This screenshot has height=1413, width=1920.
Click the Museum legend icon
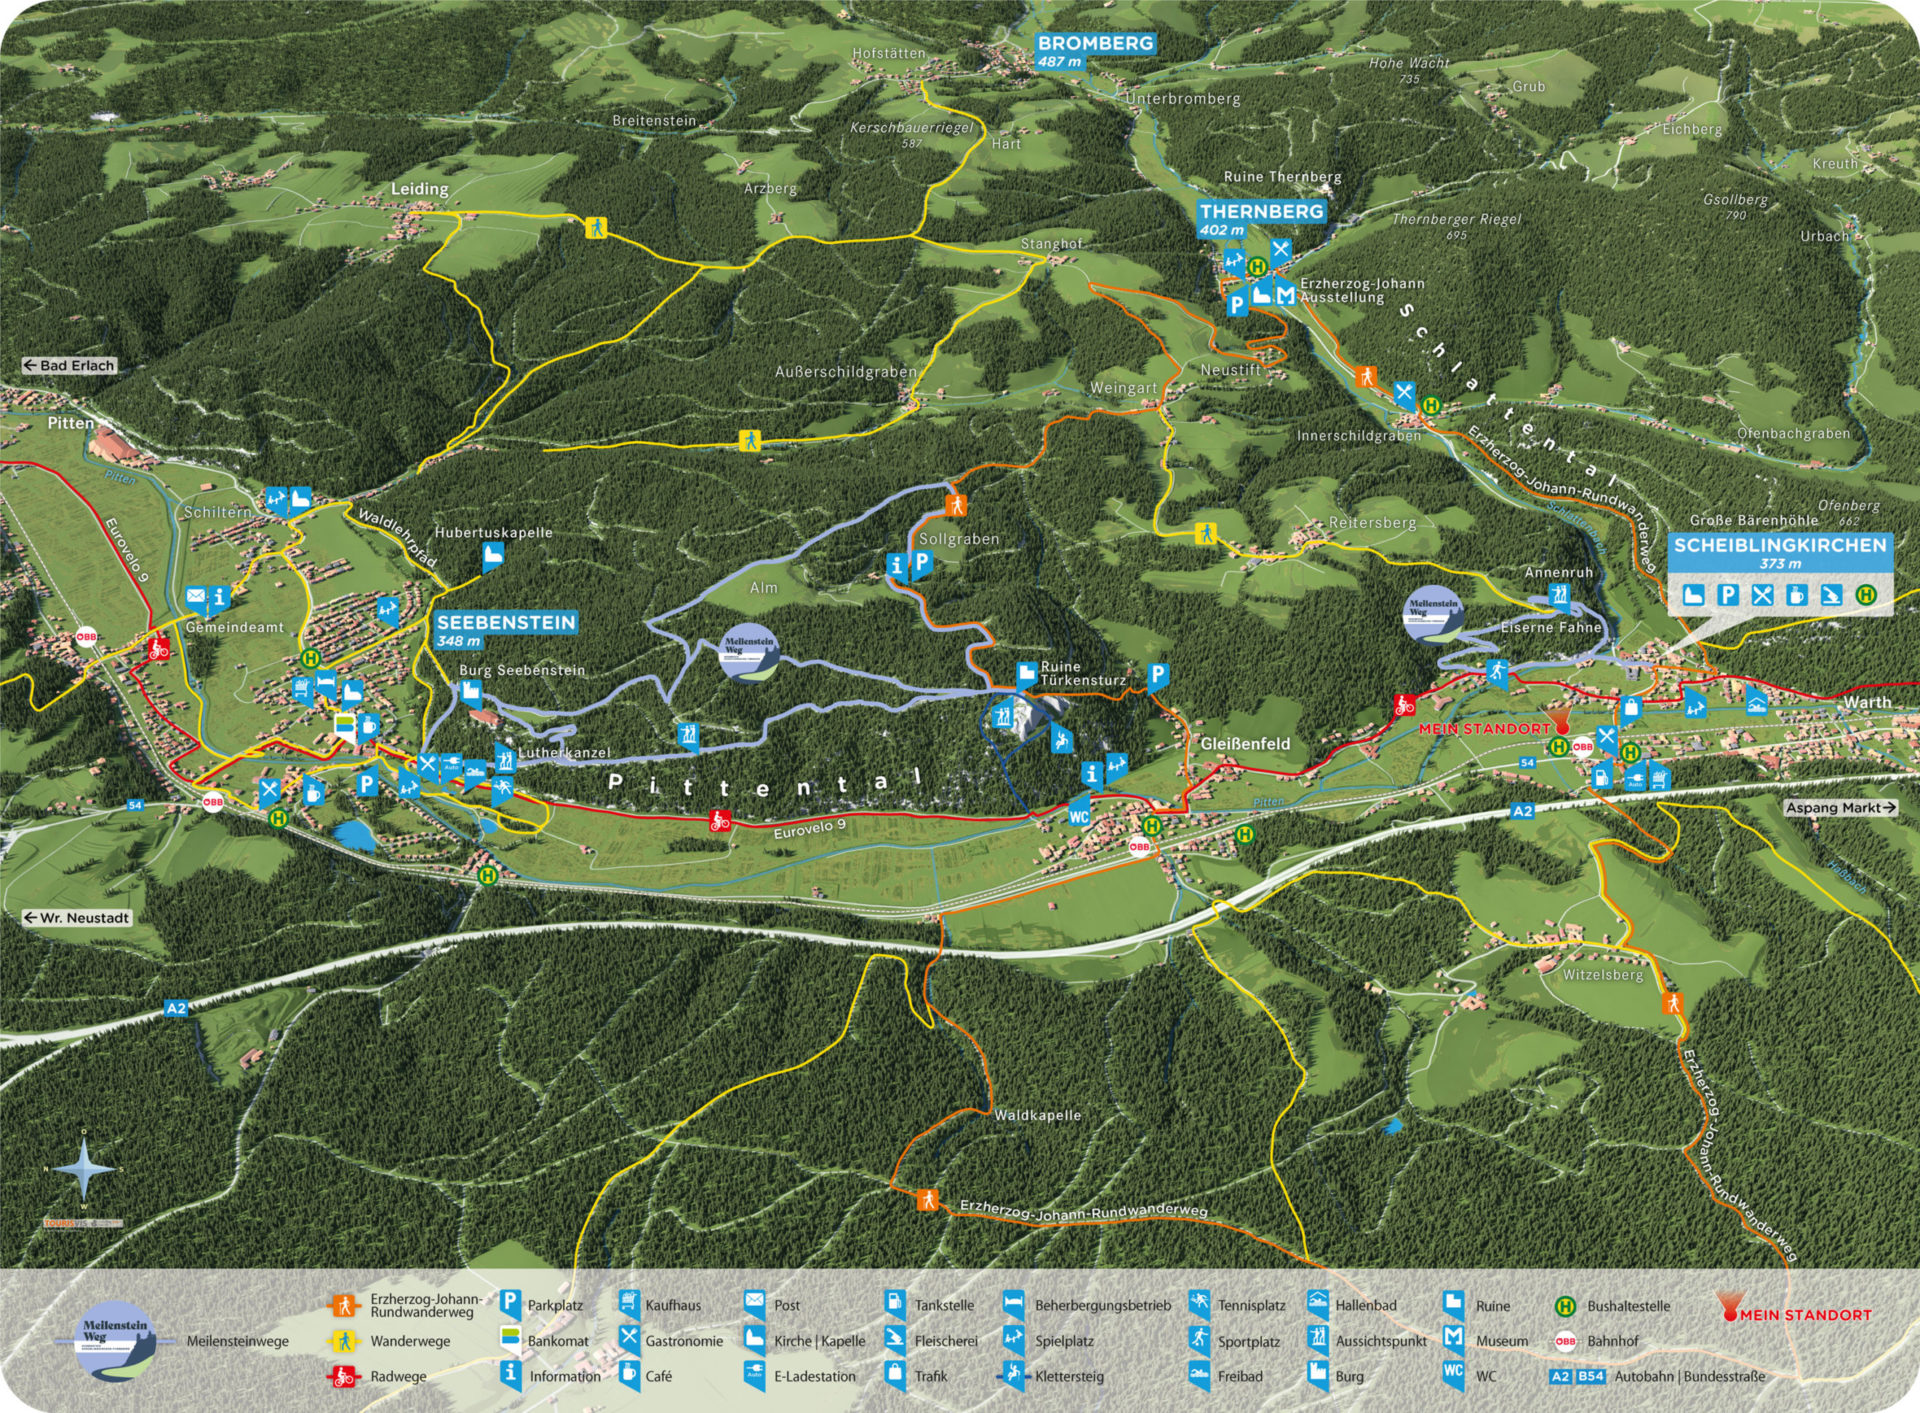point(1454,1340)
